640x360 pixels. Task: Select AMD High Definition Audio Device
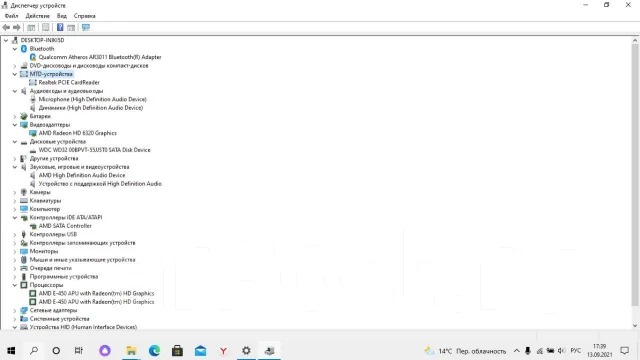coord(82,176)
